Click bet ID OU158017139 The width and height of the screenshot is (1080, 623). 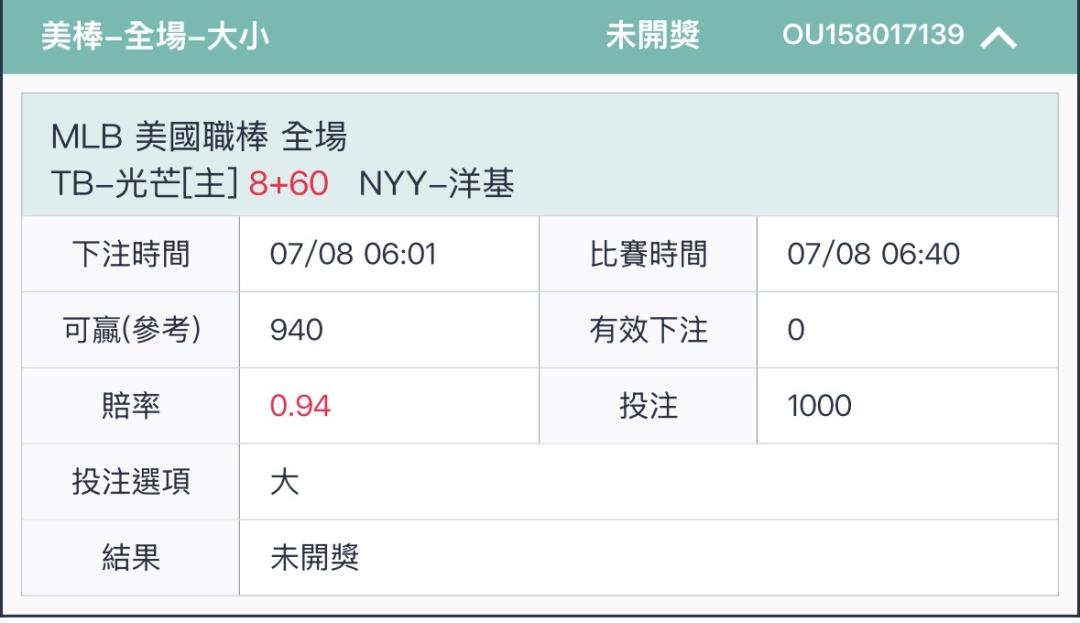[873, 34]
